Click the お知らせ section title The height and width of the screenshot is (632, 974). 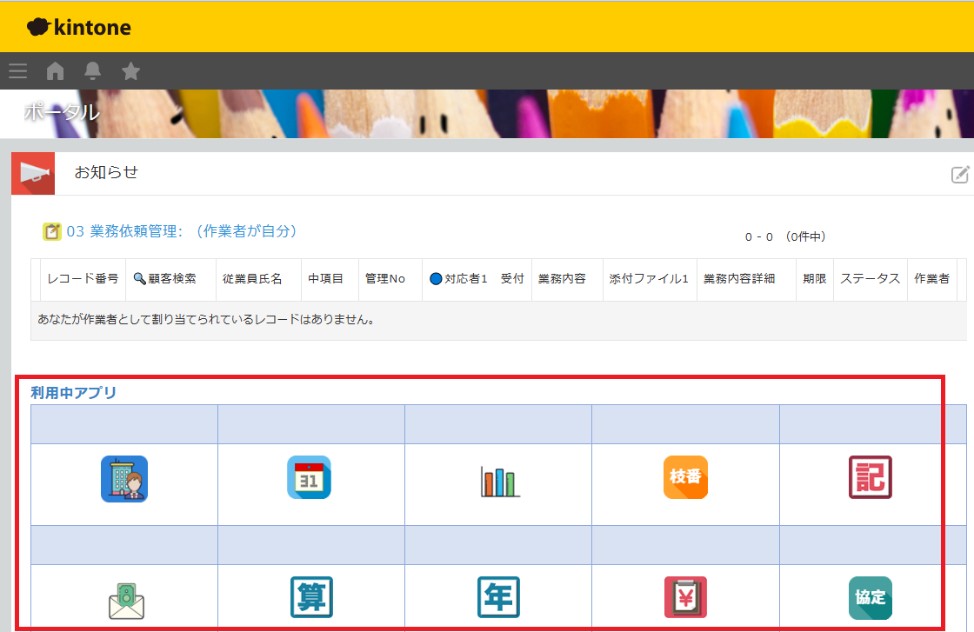(x=106, y=172)
